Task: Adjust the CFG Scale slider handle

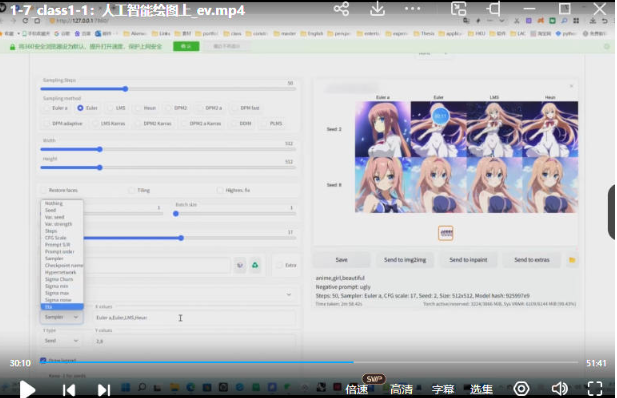Action: (x=181, y=238)
